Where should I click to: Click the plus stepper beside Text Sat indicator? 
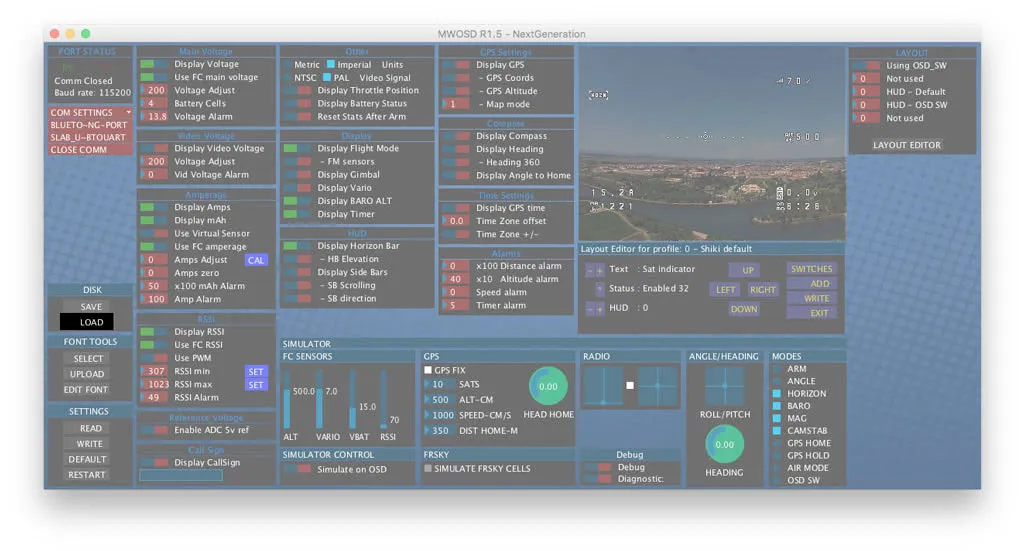[x=599, y=269]
